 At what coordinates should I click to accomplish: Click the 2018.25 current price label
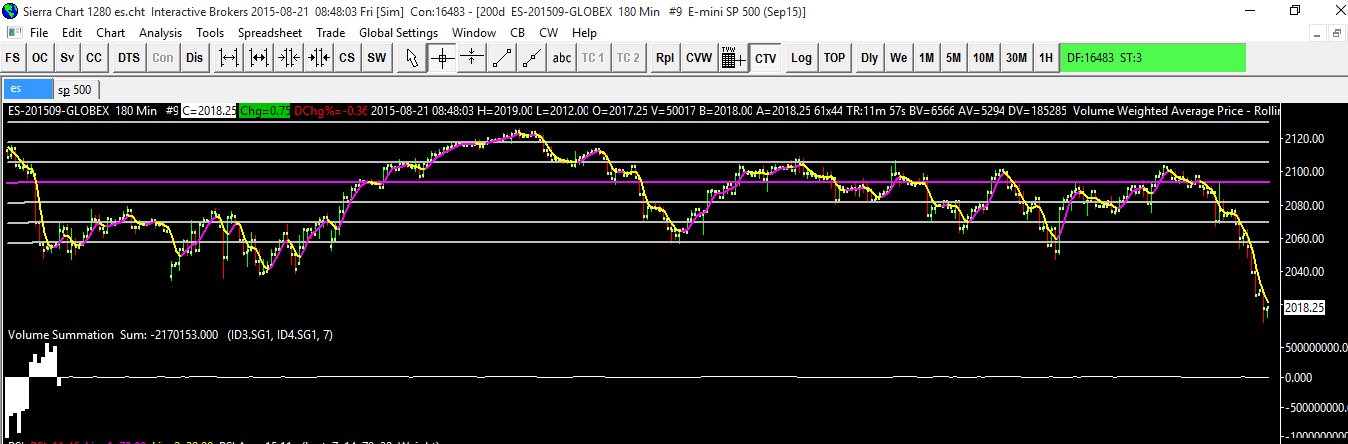point(1304,309)
